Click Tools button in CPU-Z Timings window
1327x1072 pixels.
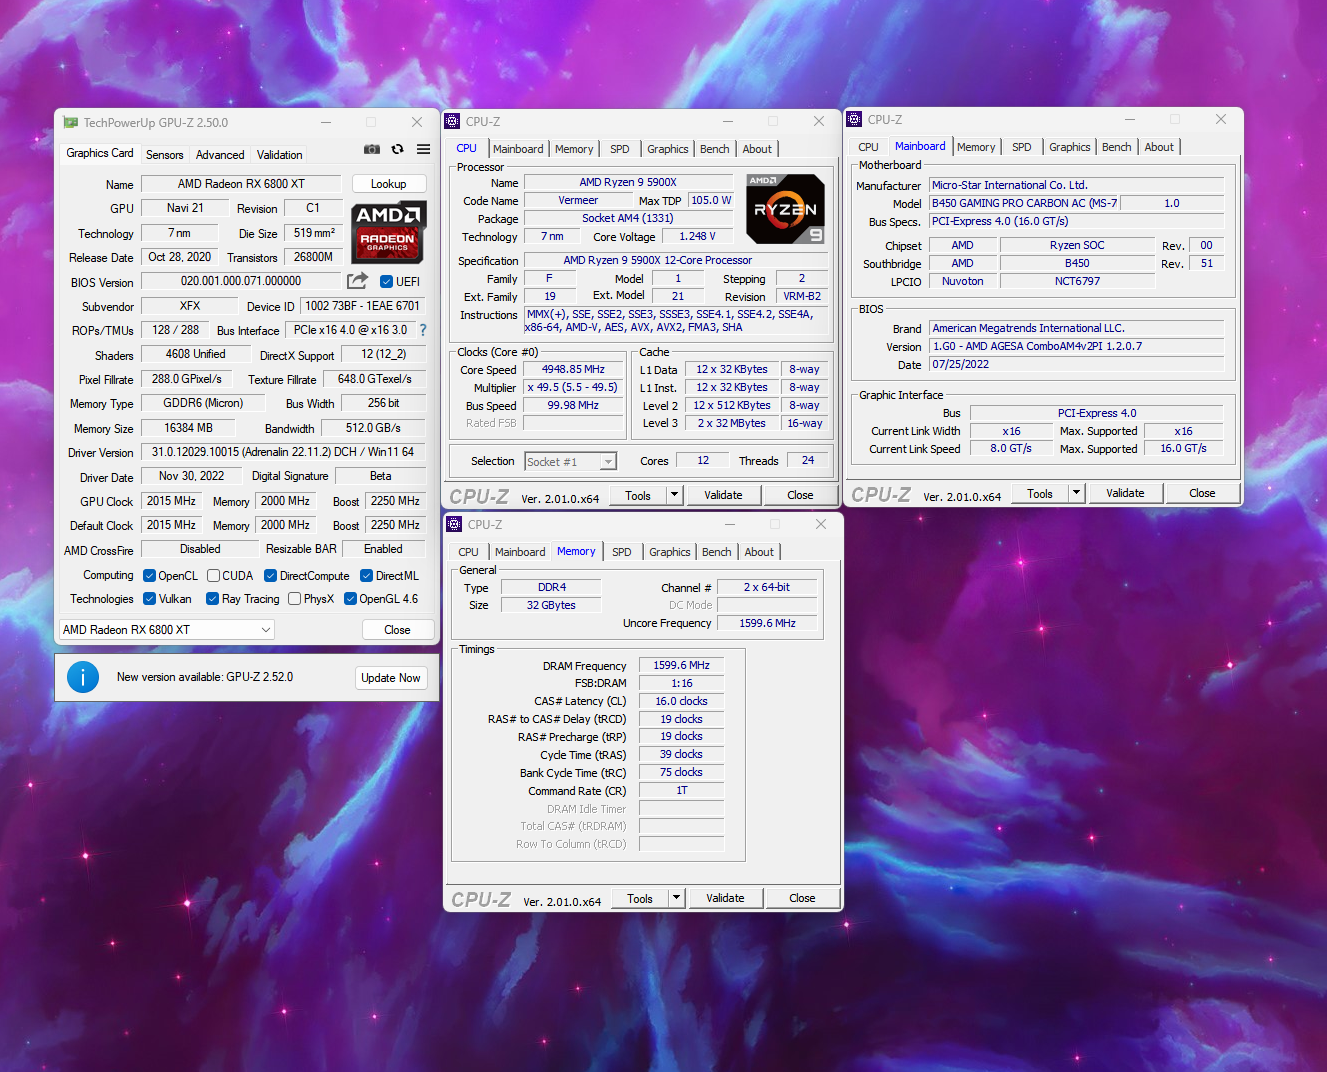click(640, 899)
